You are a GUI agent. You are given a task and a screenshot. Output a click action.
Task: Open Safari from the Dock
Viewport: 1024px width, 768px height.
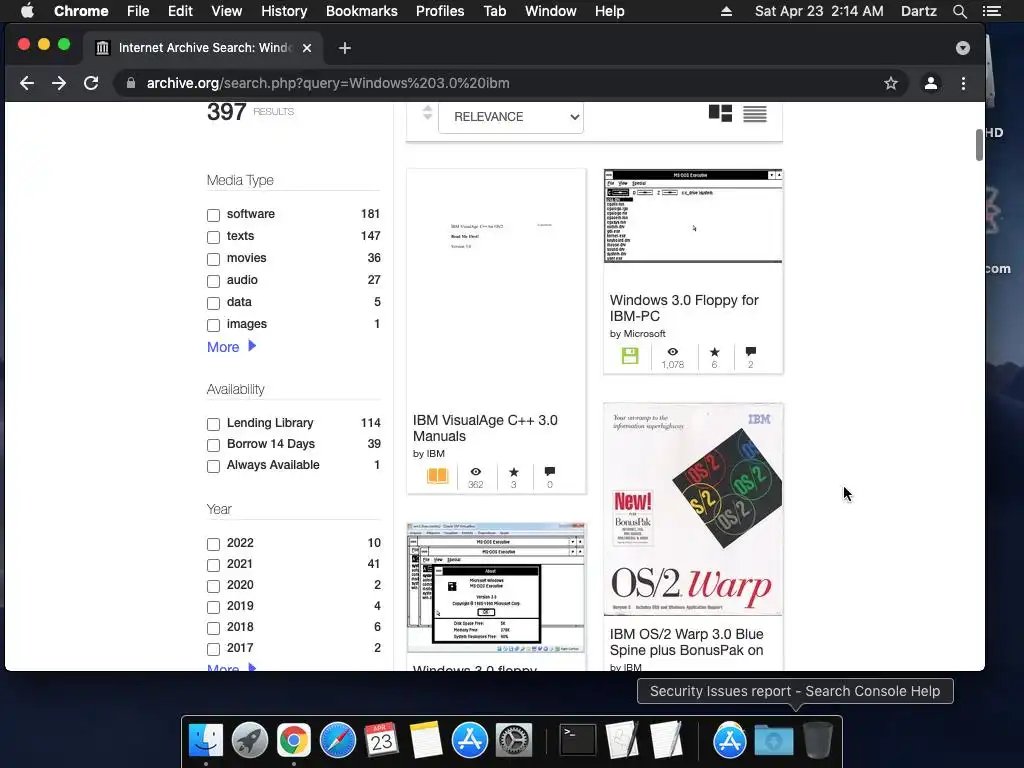(x=338, y=740)
